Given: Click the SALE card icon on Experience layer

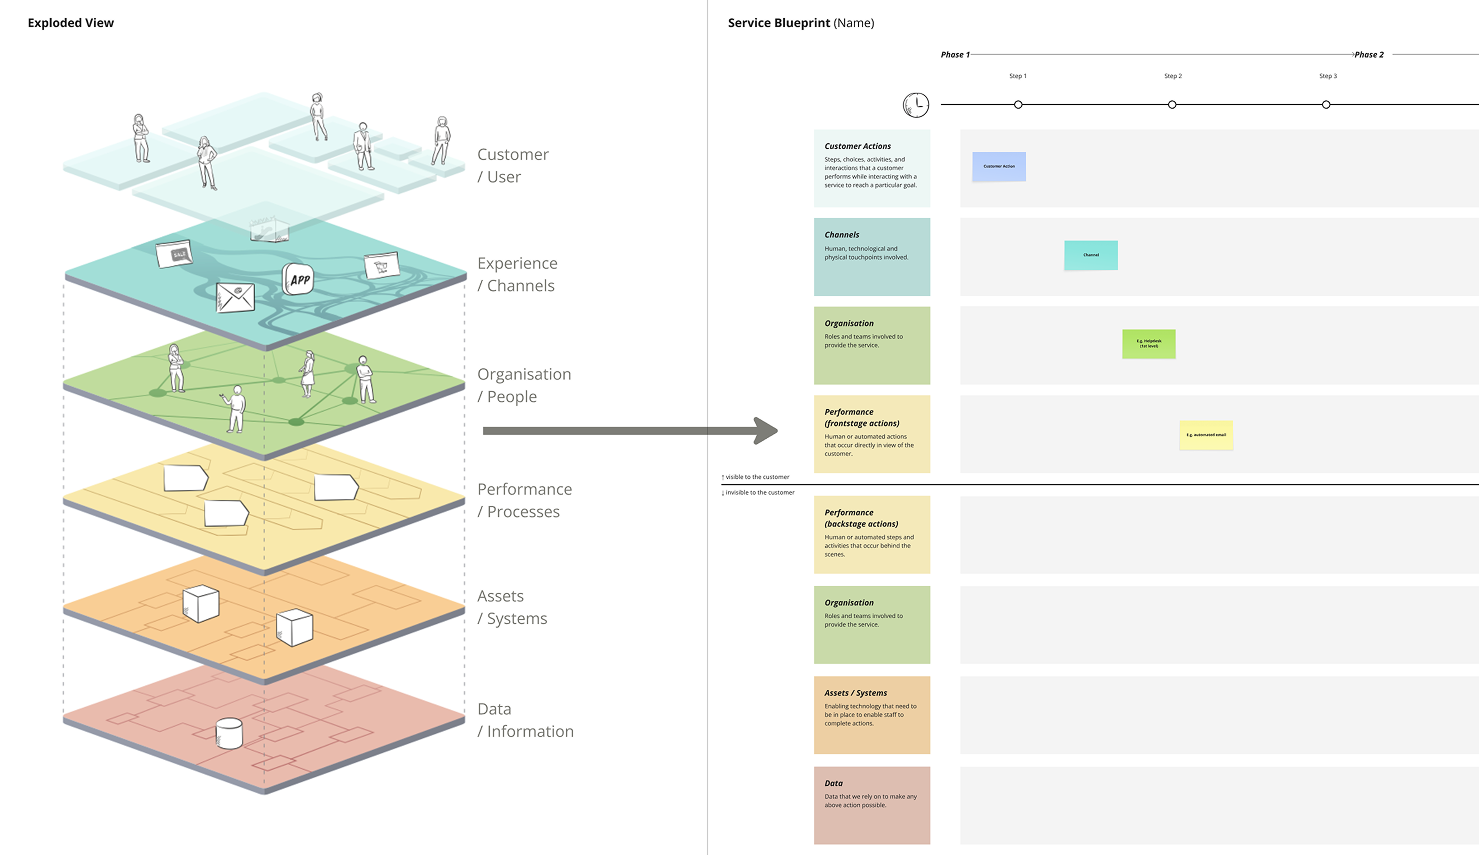Looking at the screenshot, I should (174, 254).
